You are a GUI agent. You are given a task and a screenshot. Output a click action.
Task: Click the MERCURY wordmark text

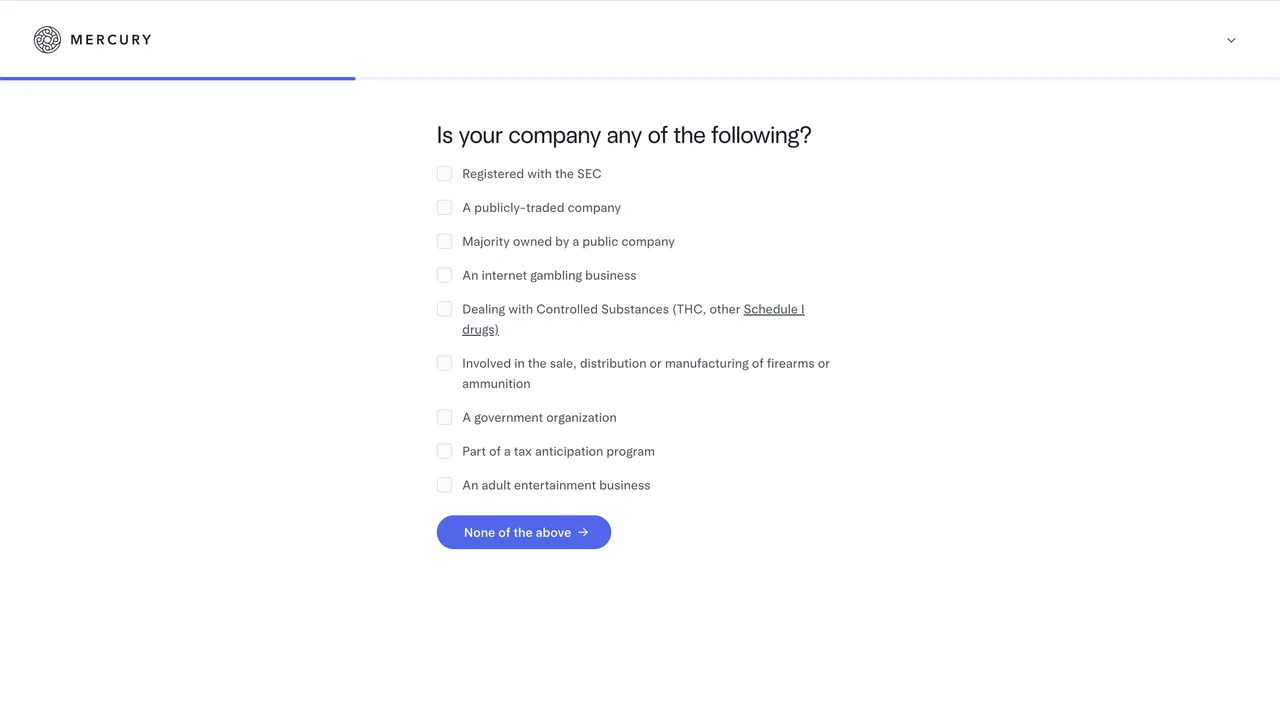111,40
